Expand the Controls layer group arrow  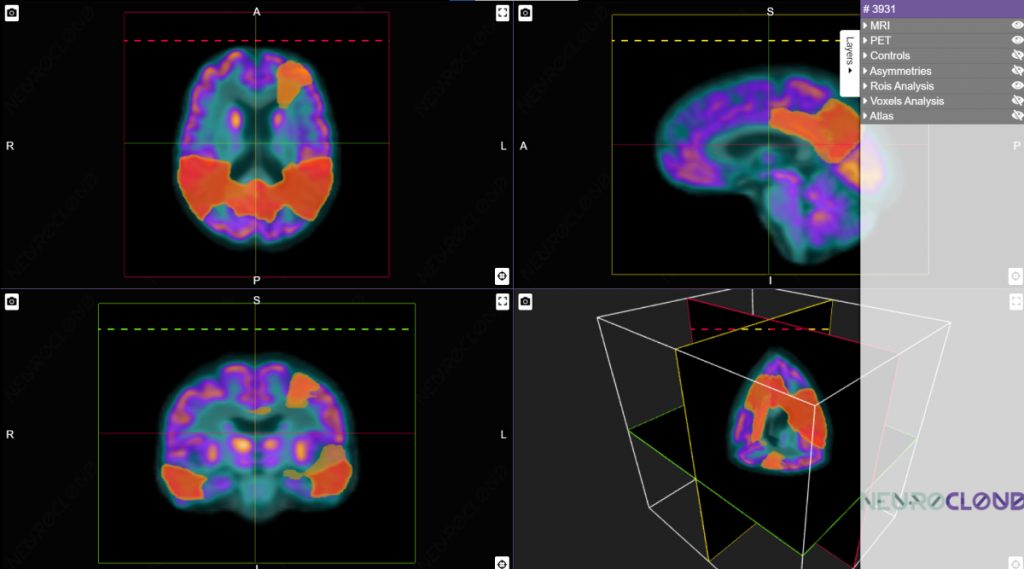pyautogui.click(x=865, y=56)
